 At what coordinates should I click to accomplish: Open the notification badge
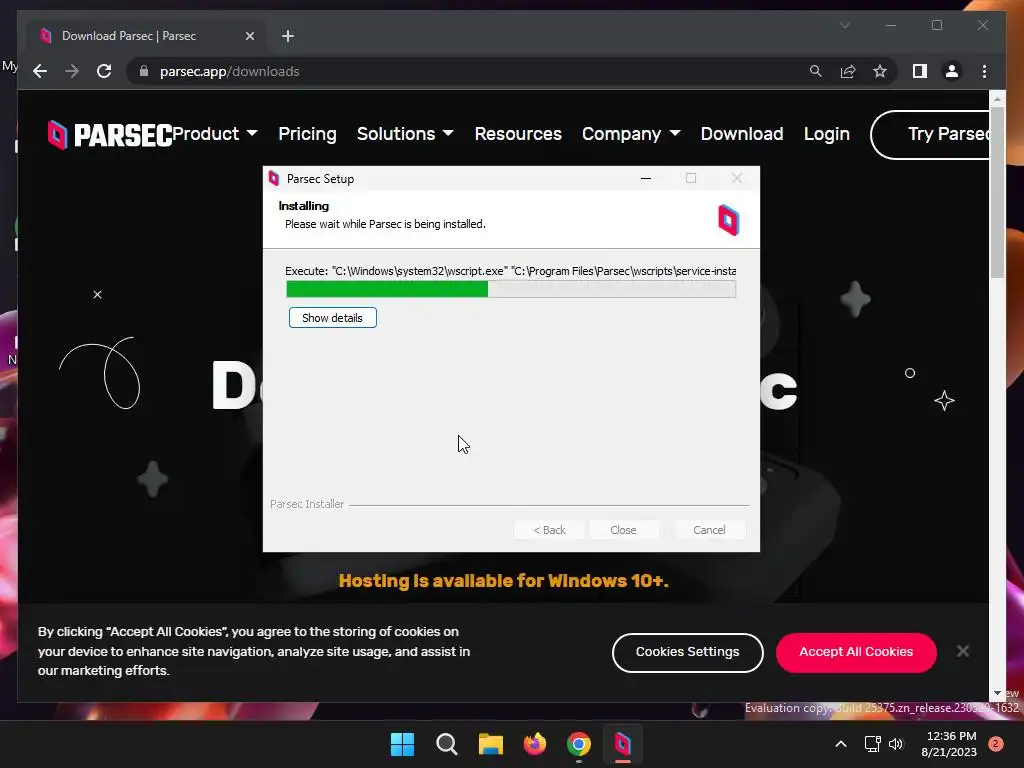(996, 744)
